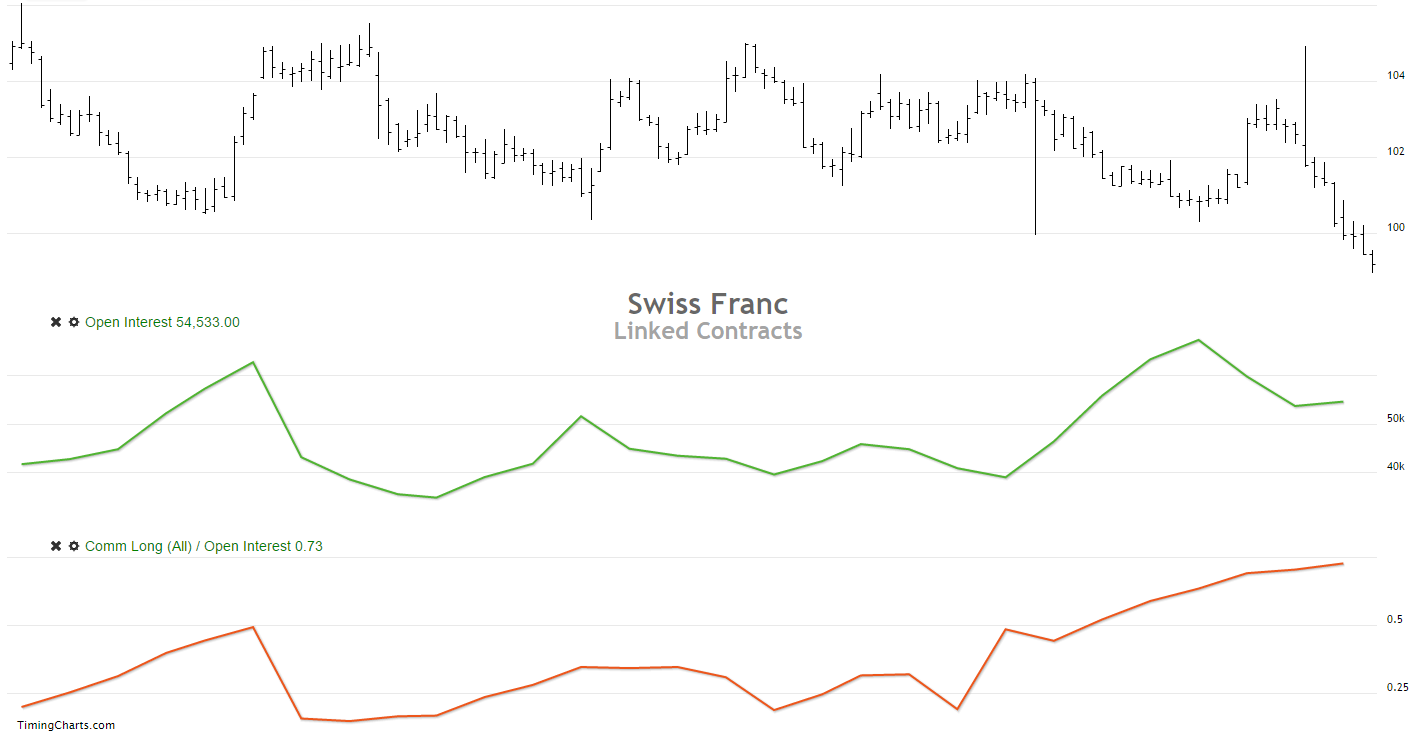Open settings gear for the Open Interest indicator
The height and width of the screenshot is (736, 1416).
point(73,322)
